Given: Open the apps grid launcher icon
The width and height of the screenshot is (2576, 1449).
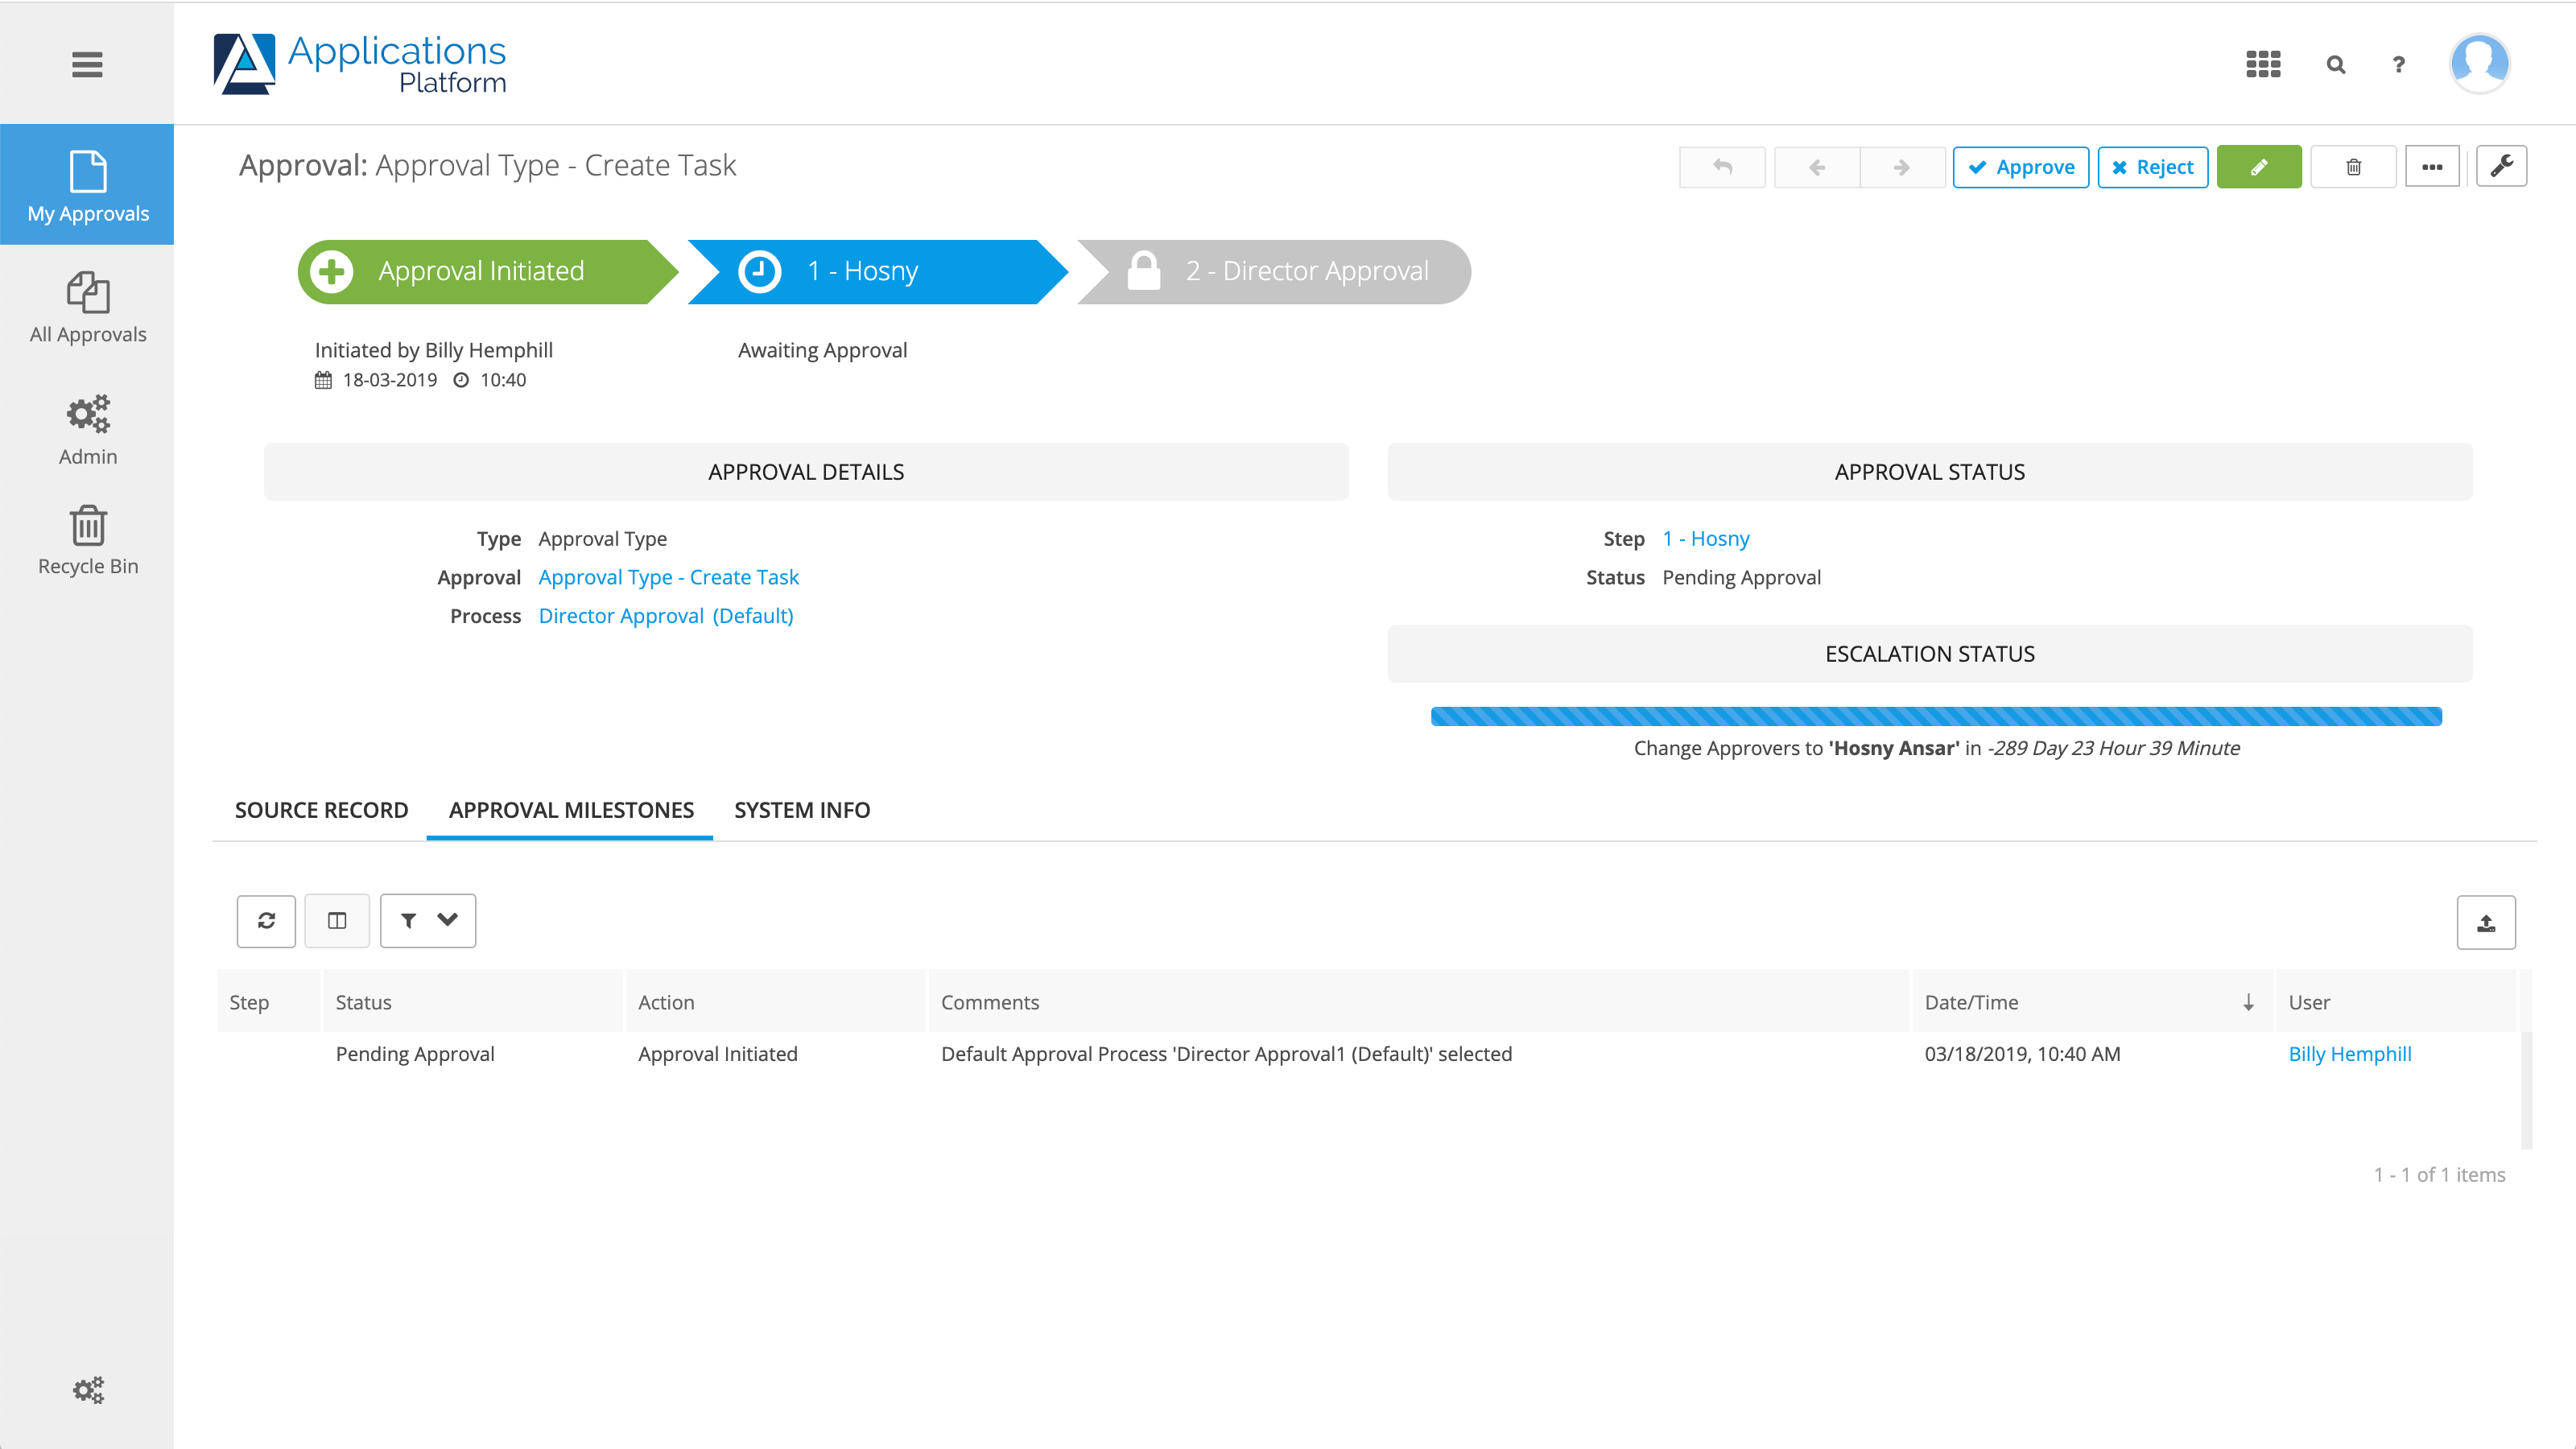Looking at the screenshot, I should [2263, 65].
